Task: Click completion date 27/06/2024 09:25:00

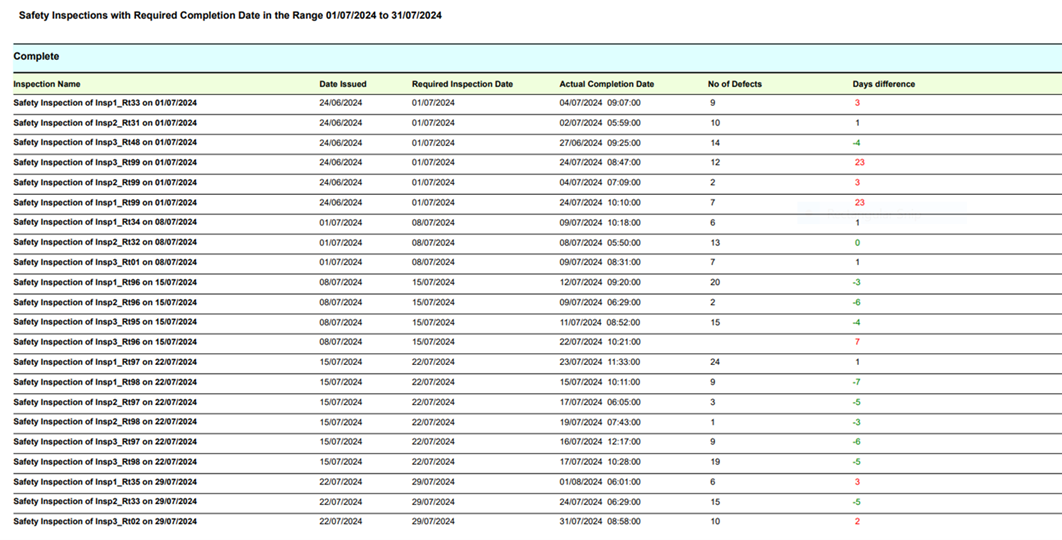Action: pyautogui.click(x=600, y=143)
